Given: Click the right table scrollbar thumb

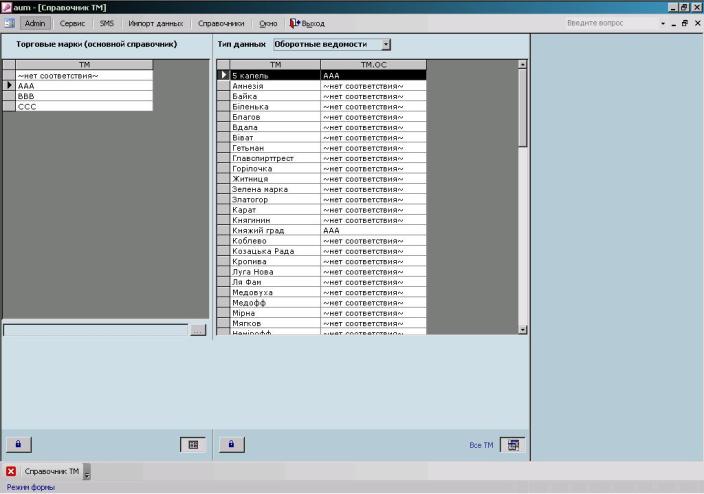Looking at the screenshot, I should 522,108.
